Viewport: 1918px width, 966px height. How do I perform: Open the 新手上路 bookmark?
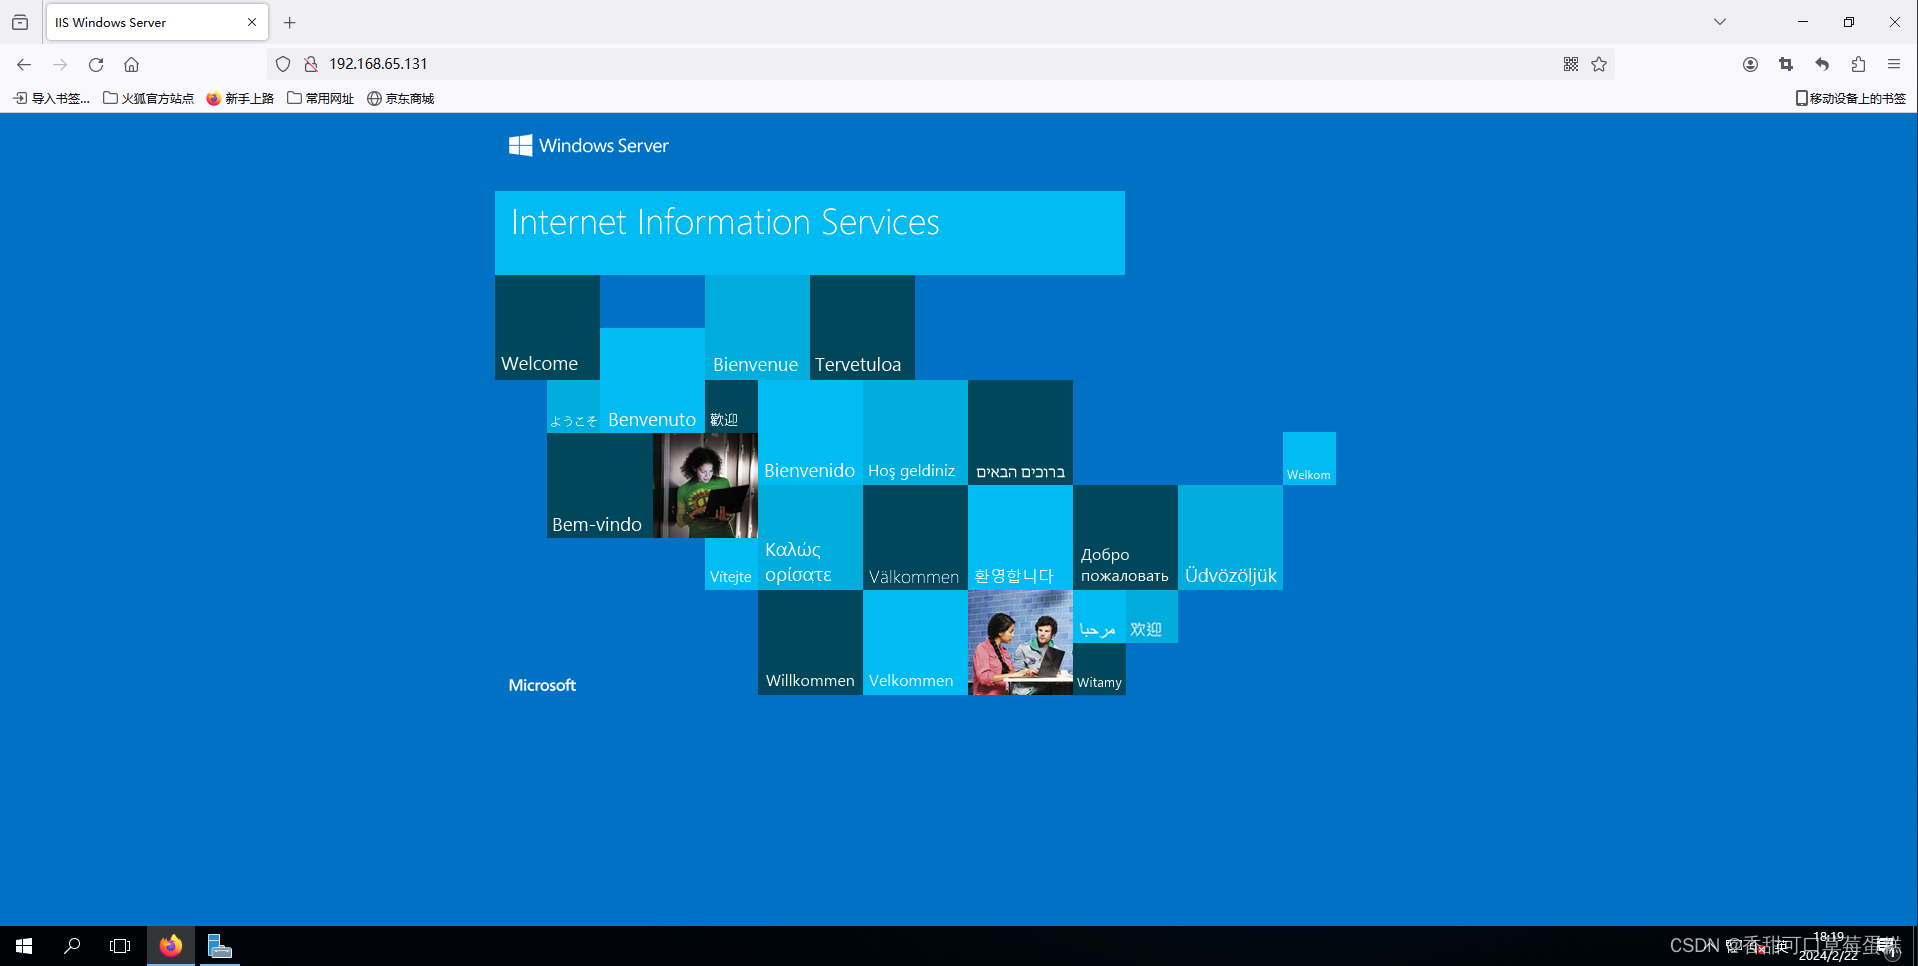240,98
